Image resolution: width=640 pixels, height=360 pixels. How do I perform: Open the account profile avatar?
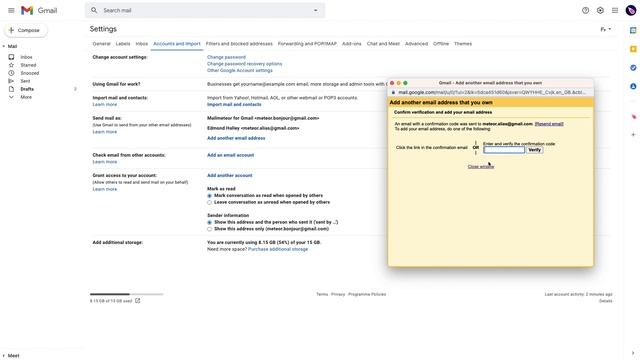(x=631, y=10)
